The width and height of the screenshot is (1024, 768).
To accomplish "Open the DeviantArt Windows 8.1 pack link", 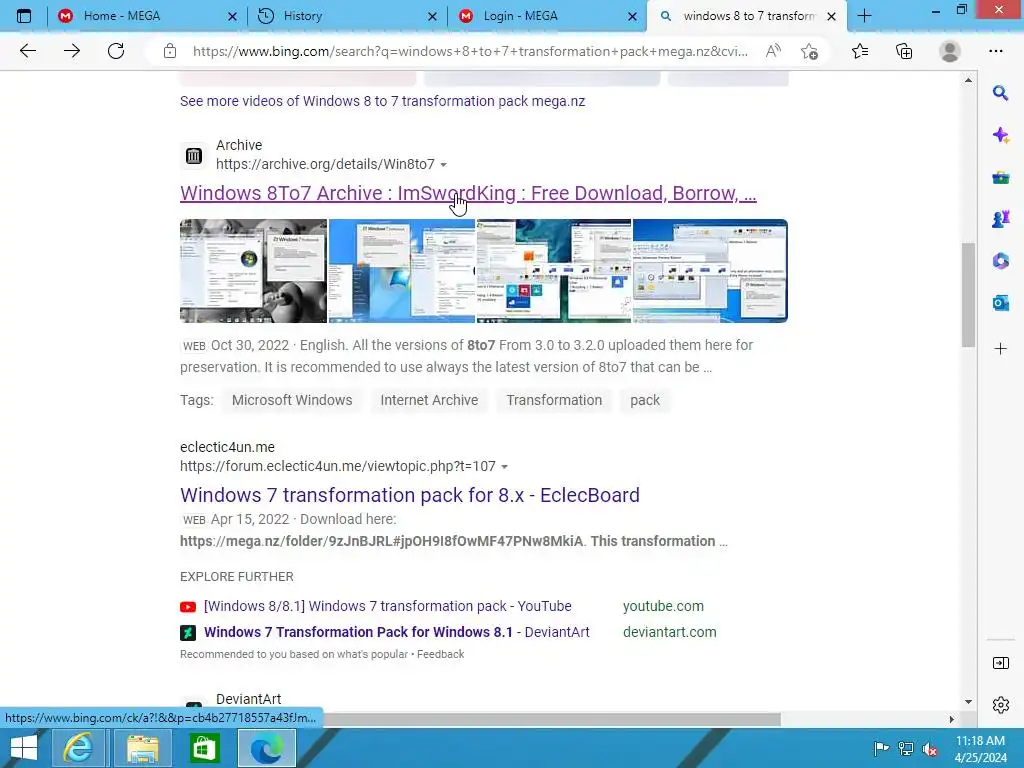I will point(396,632).
